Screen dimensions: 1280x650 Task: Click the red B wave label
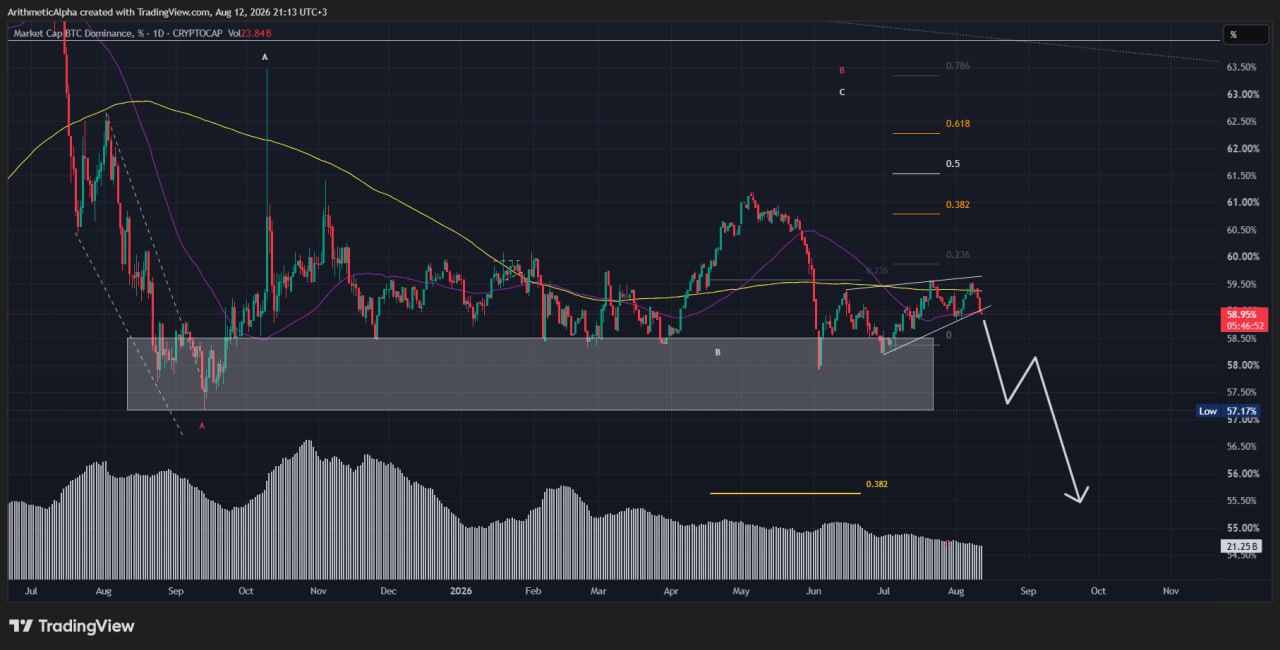point(842,70)
